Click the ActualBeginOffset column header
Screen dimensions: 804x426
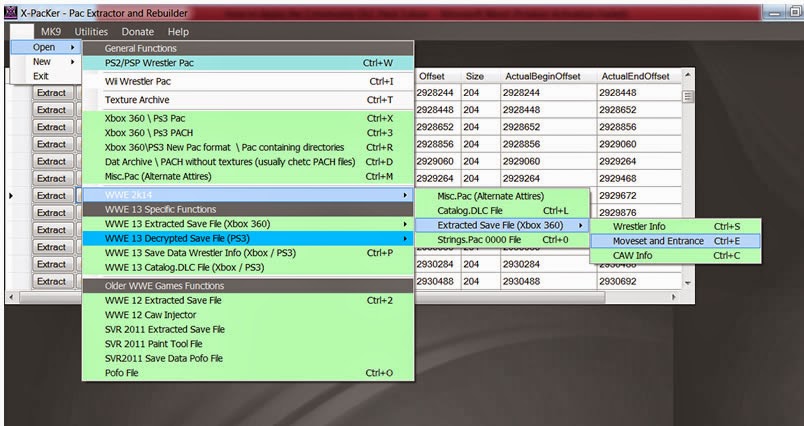pos(548,76)
